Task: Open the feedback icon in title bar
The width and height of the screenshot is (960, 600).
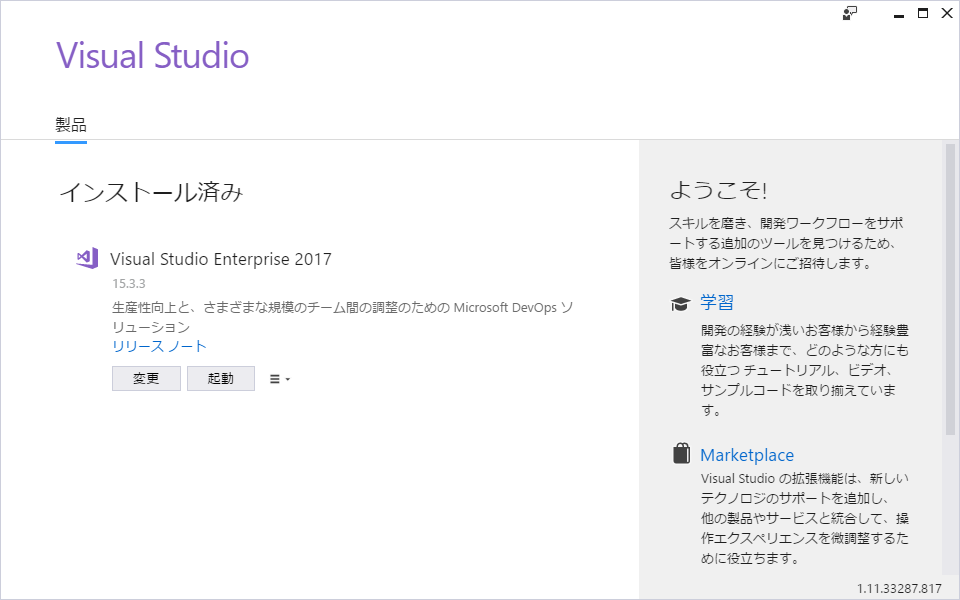Action: [850, 13]
